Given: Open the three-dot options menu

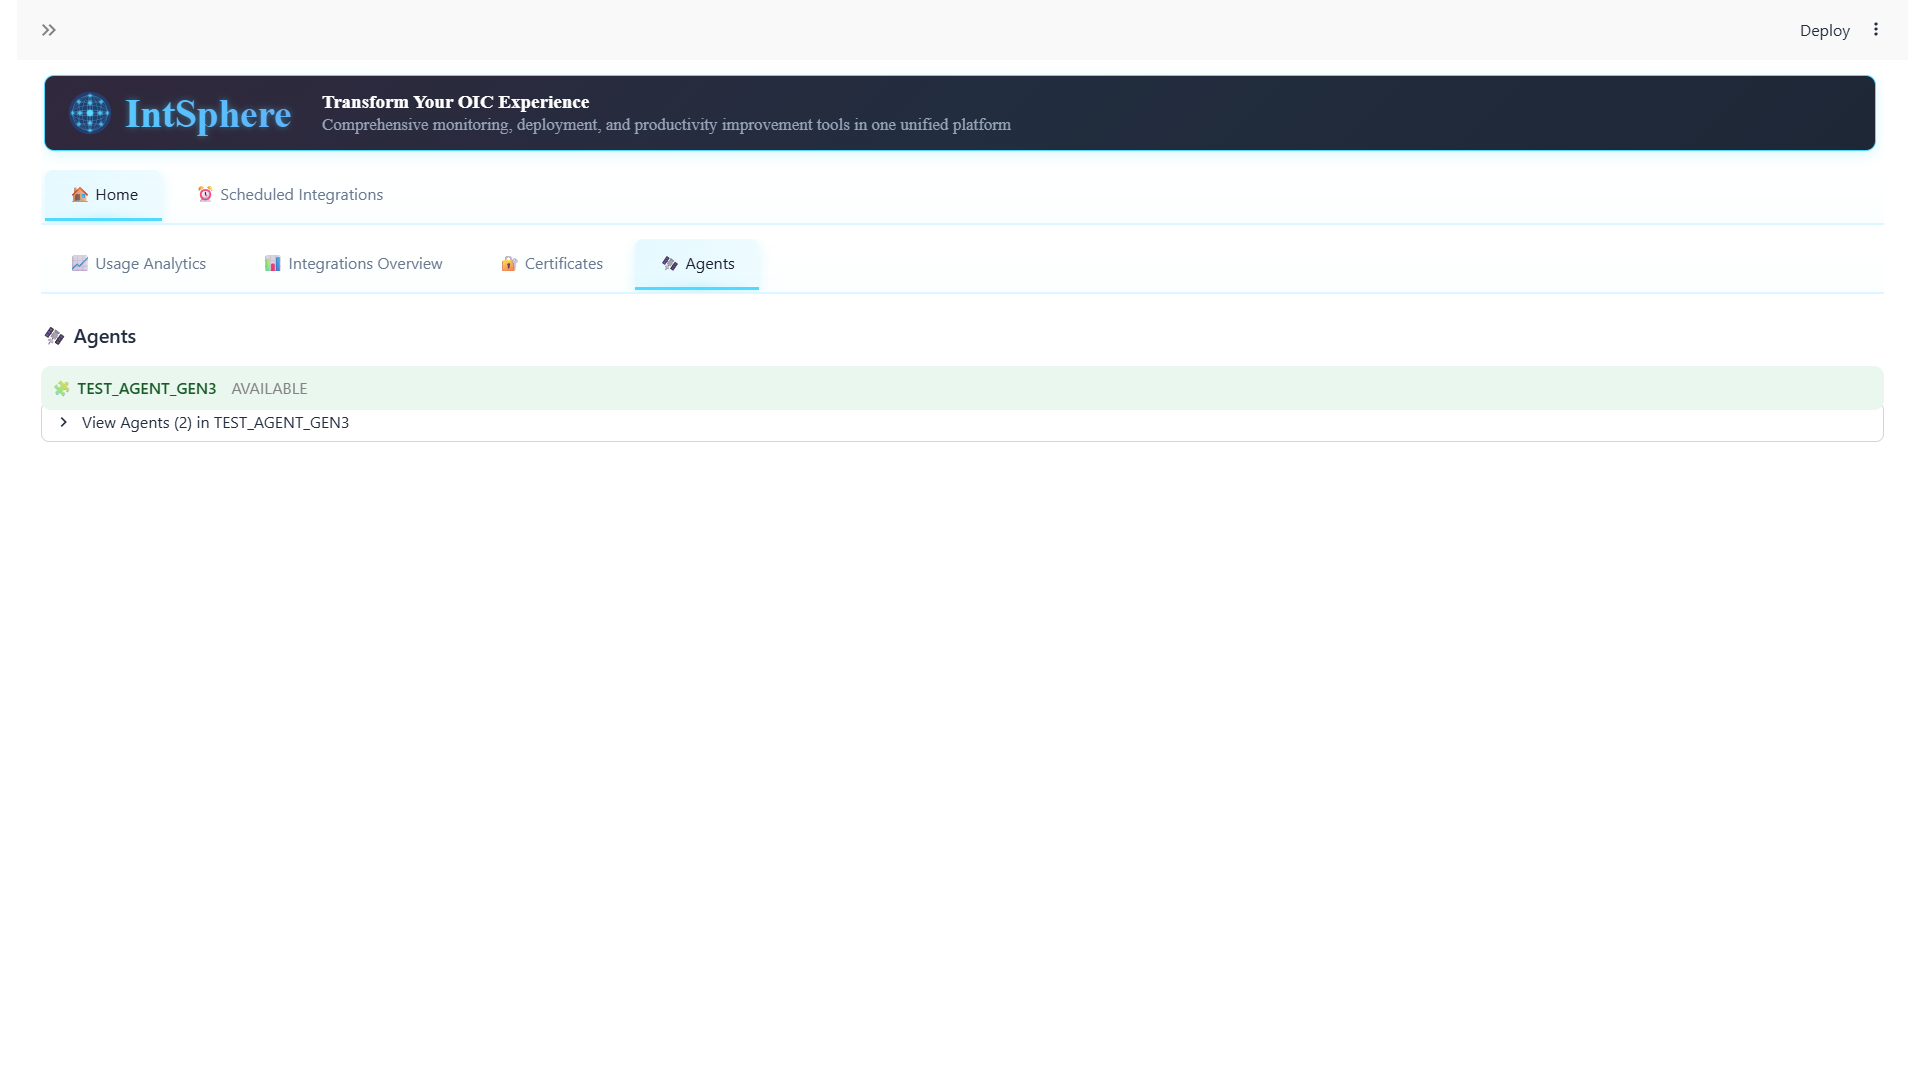Looking at the screenshot, I should [1875, 30].
